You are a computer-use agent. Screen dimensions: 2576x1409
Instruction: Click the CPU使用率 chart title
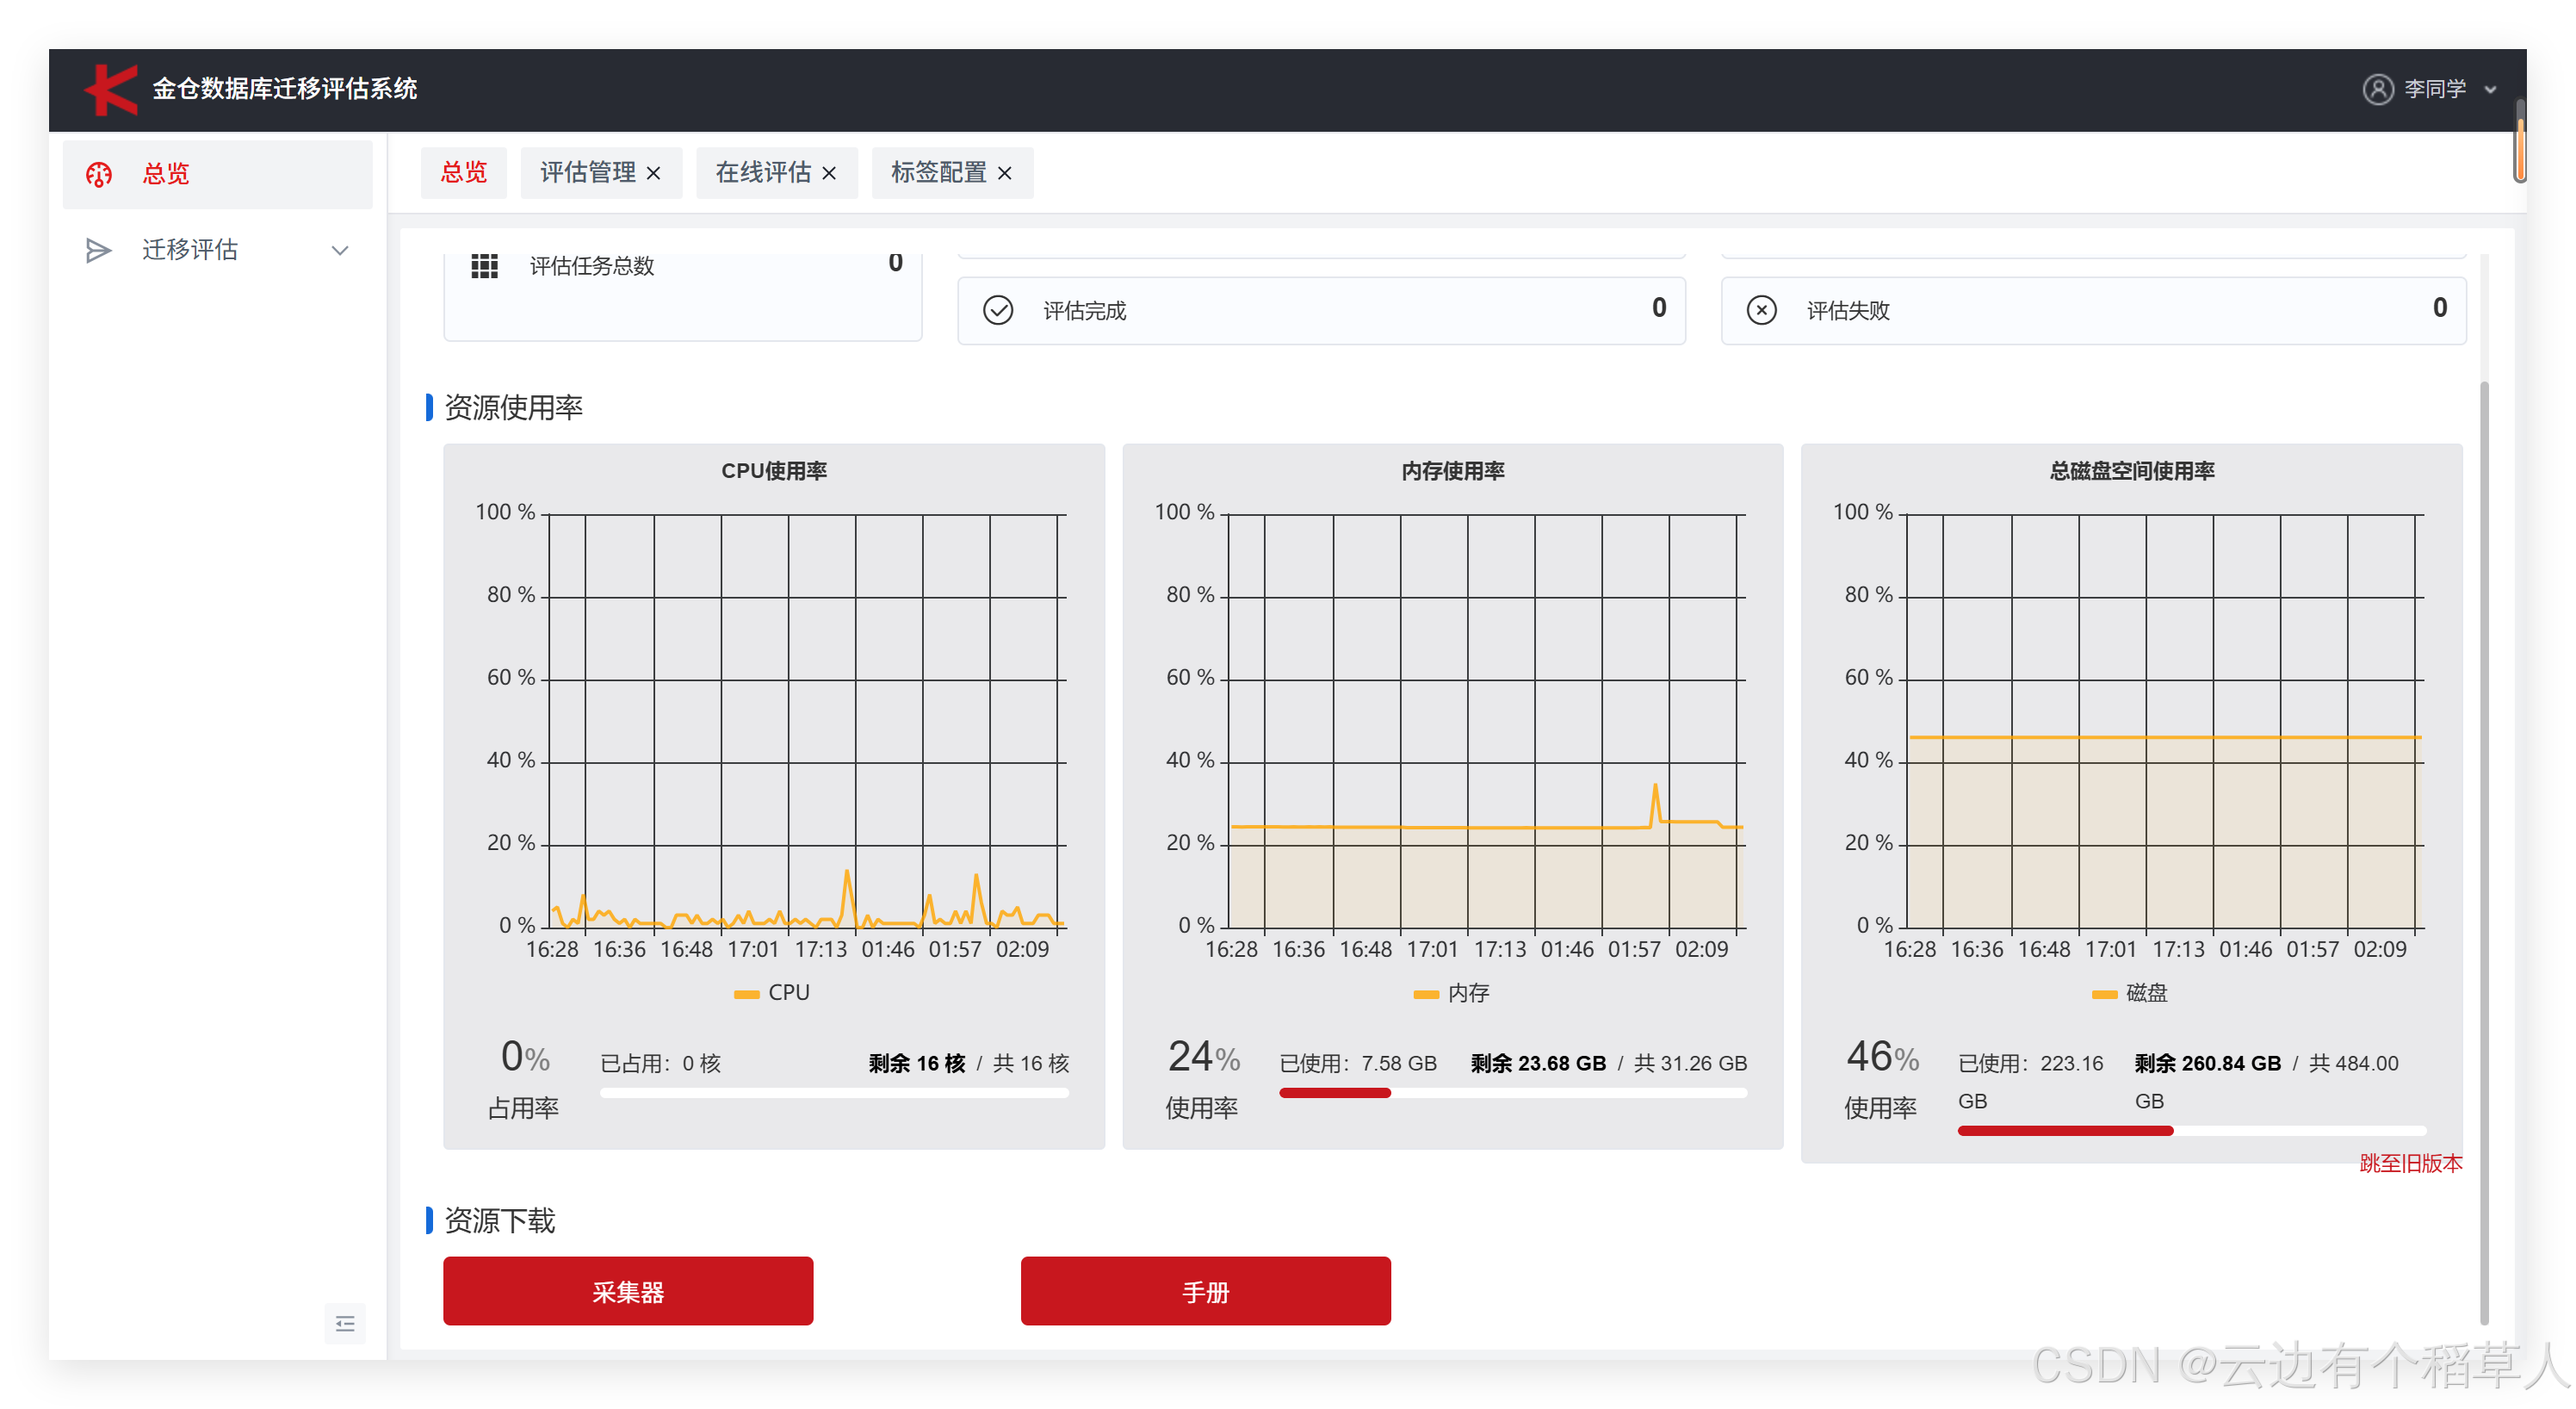tap(774, 471)
